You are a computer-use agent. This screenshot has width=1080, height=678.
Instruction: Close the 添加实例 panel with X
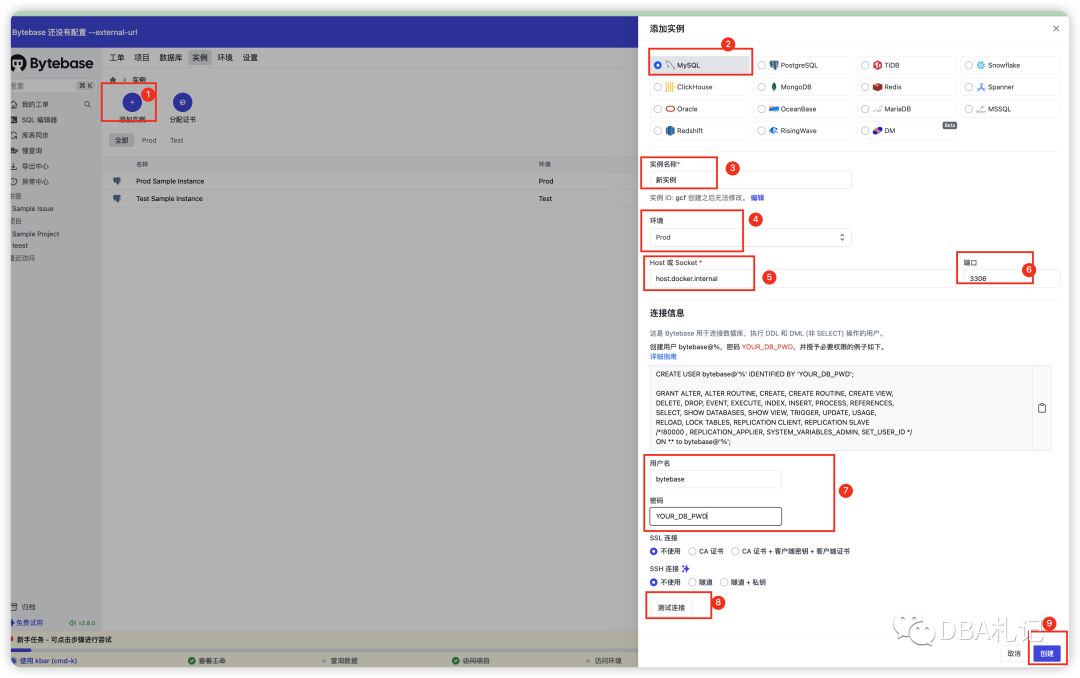click(x=1056, y=28)
